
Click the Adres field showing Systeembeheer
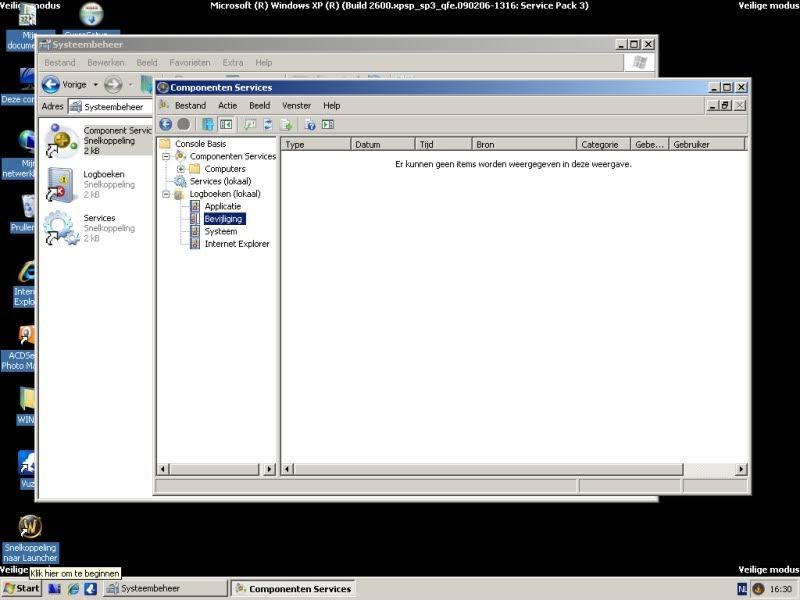(110, 107)
